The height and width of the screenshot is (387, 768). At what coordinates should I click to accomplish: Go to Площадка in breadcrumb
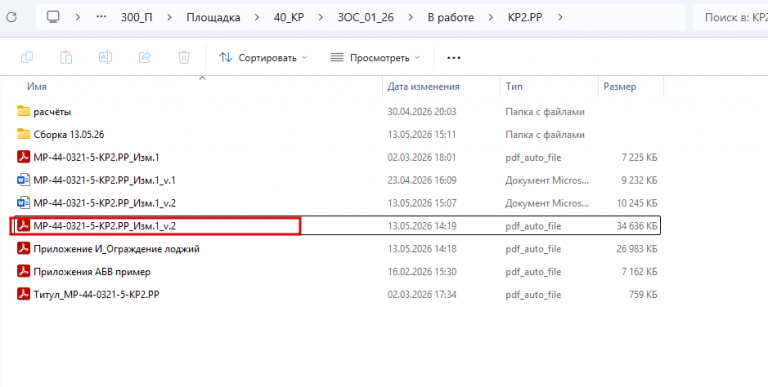coord(213,17)
